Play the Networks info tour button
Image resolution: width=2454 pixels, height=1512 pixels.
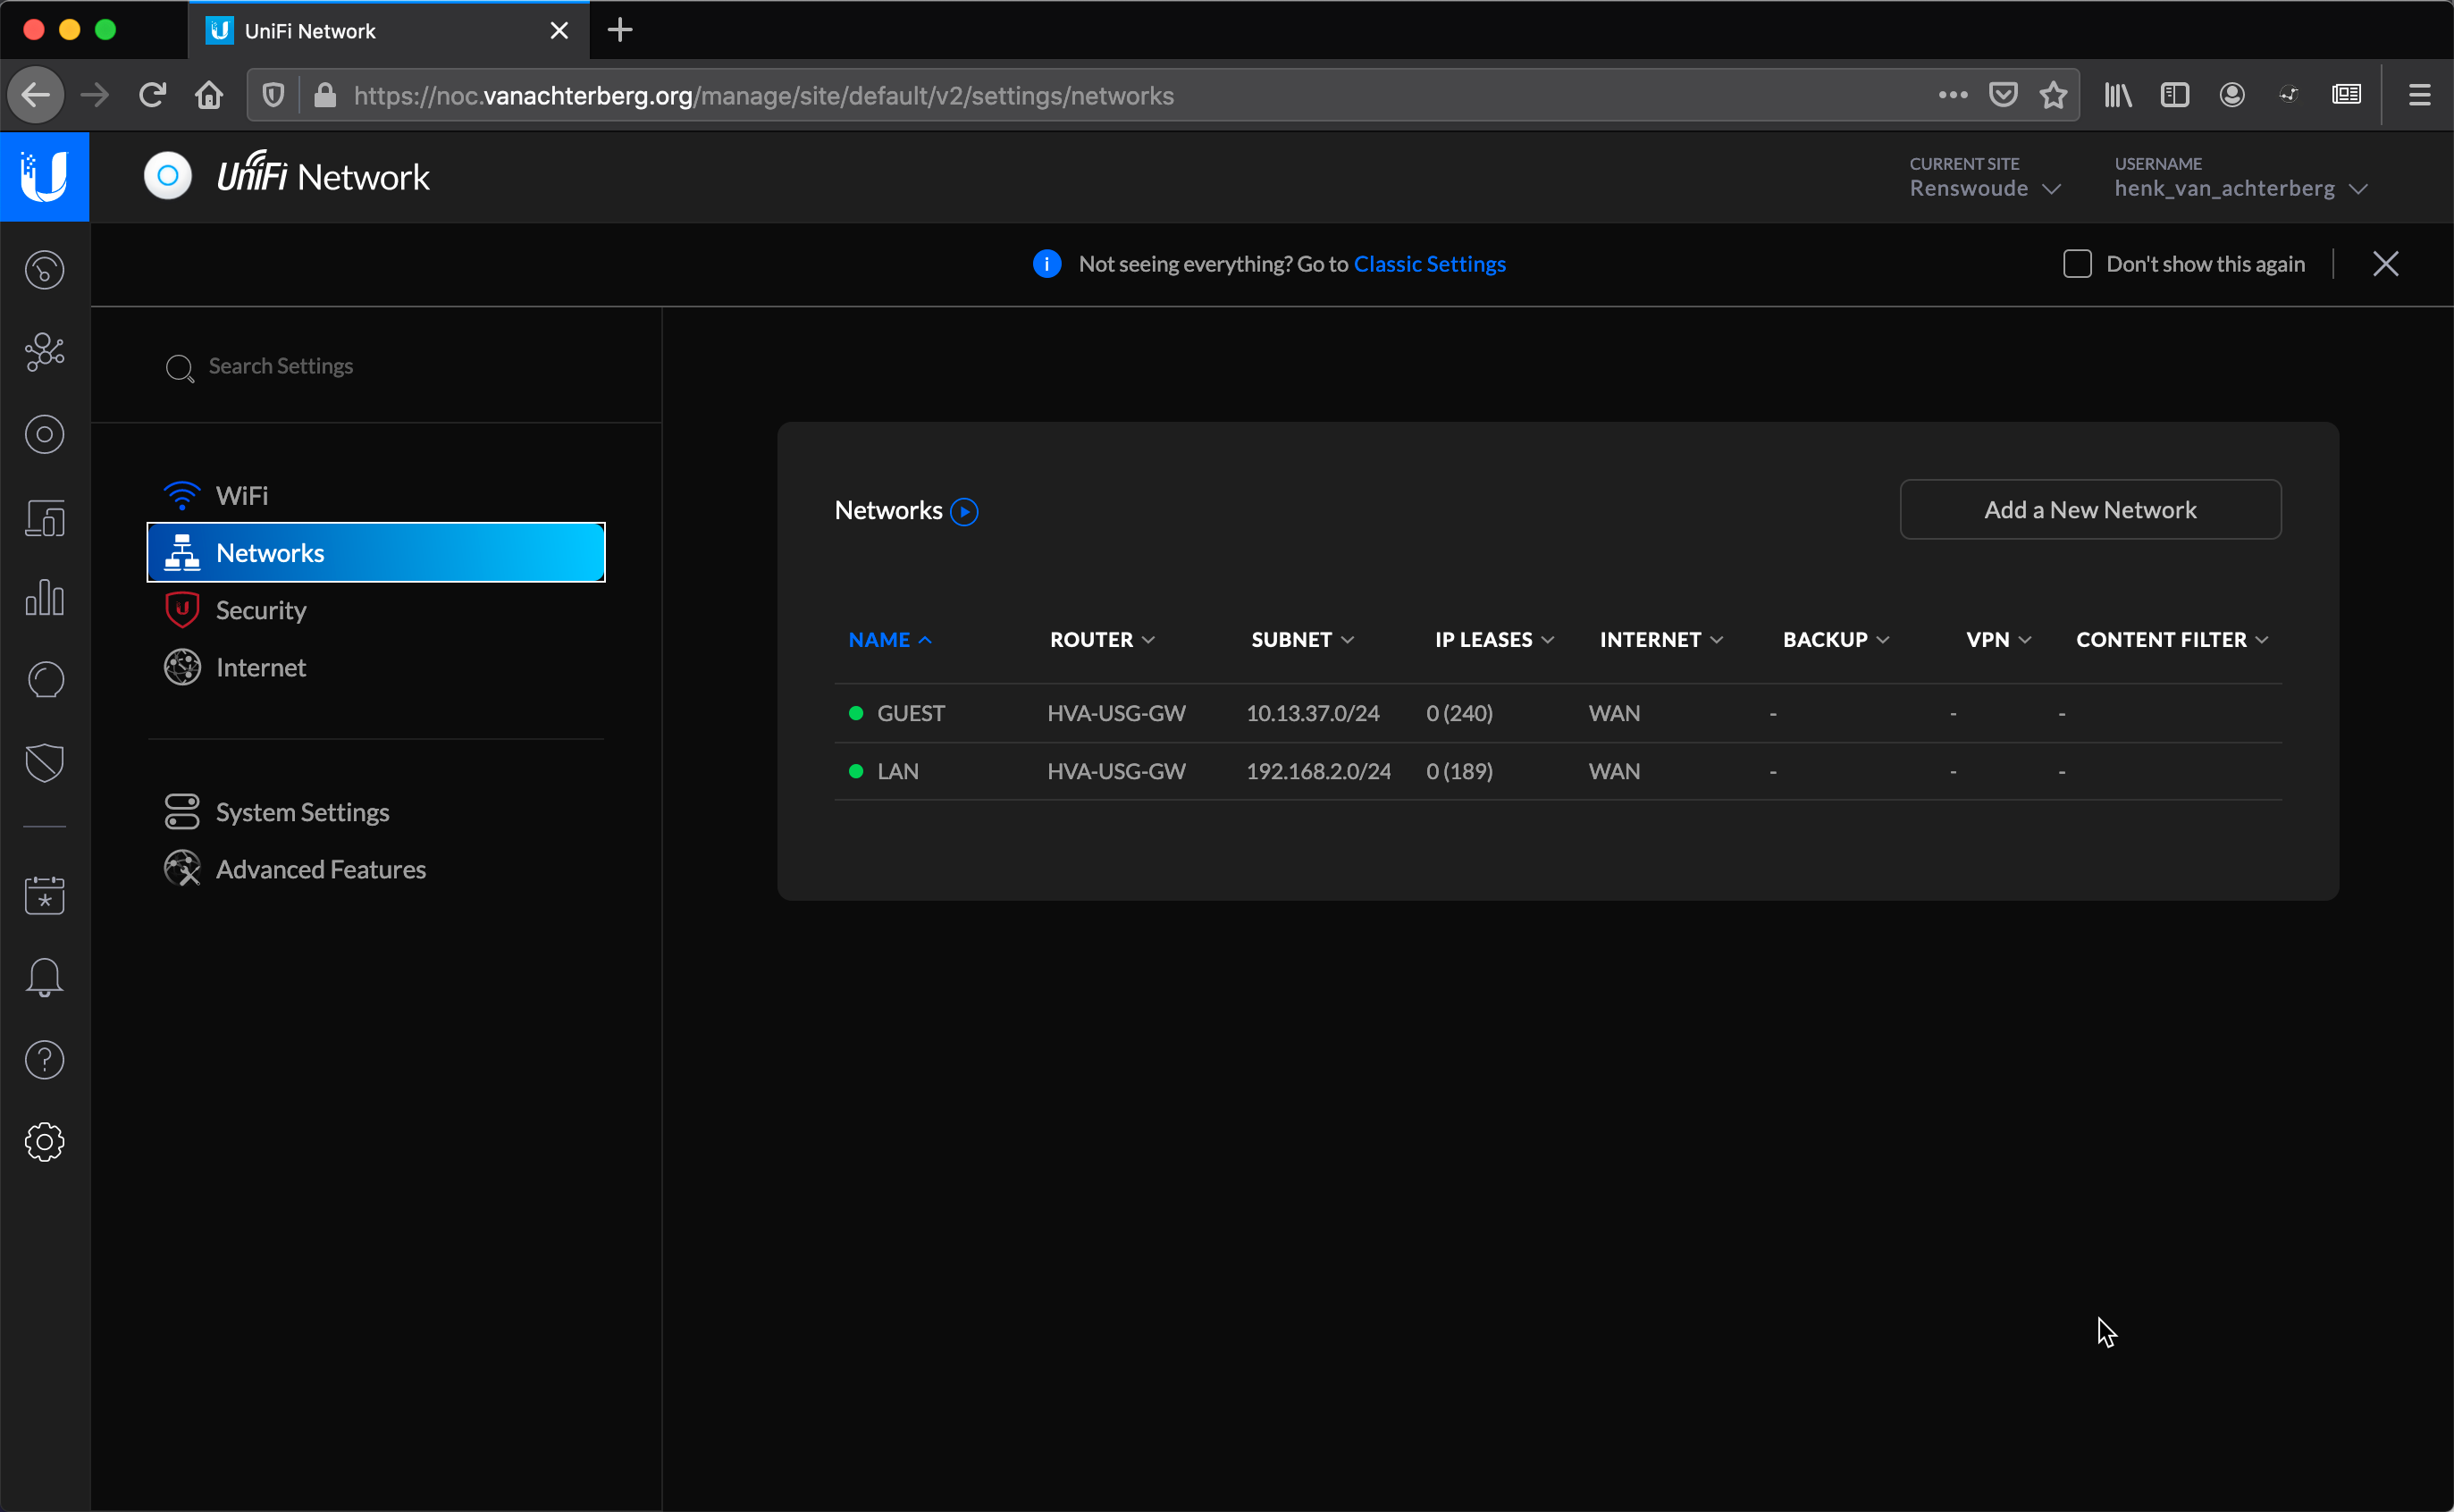click(964, 511)
